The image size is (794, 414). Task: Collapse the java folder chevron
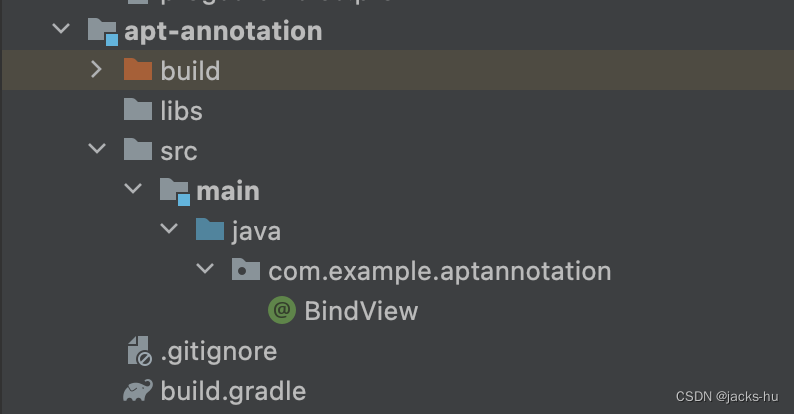(169, 229)
